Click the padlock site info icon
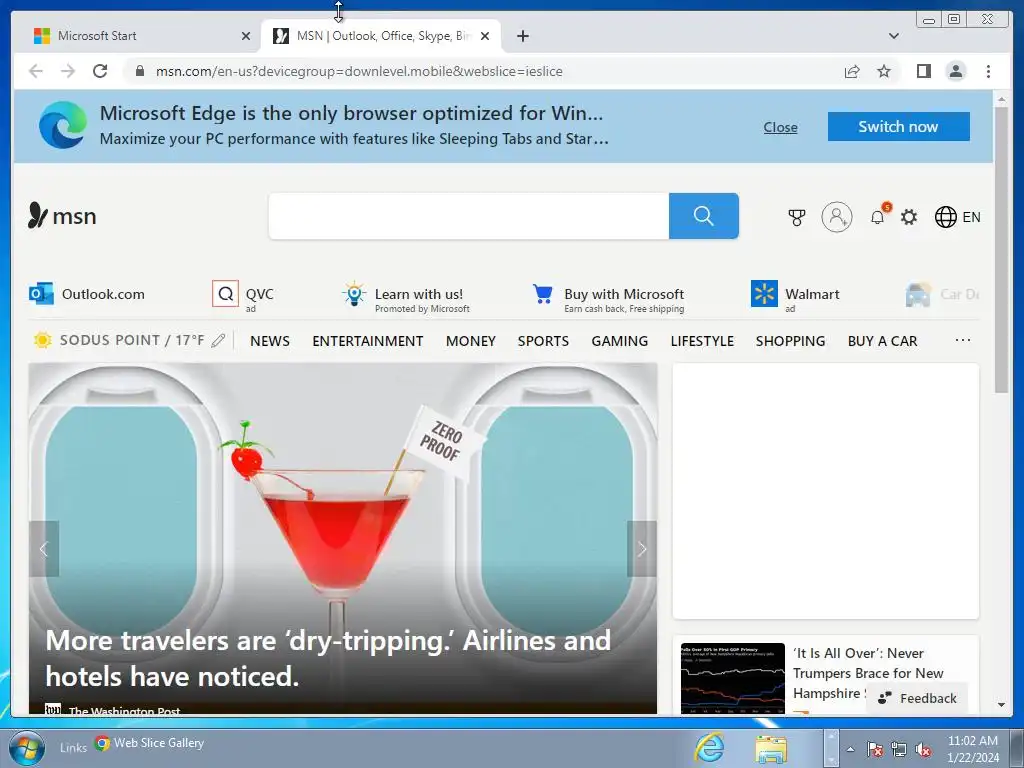 139,71
